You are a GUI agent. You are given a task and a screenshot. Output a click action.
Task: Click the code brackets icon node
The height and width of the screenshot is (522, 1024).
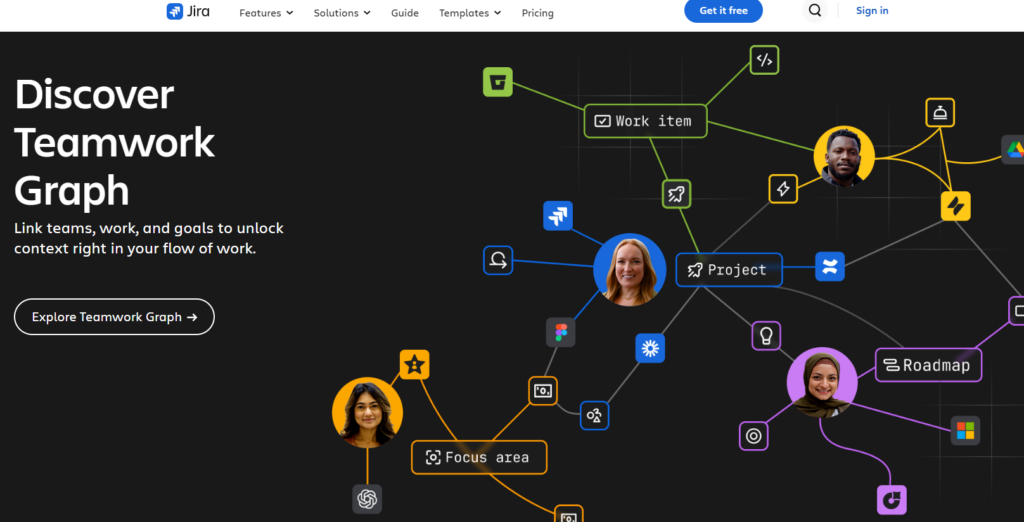point(764,60)
